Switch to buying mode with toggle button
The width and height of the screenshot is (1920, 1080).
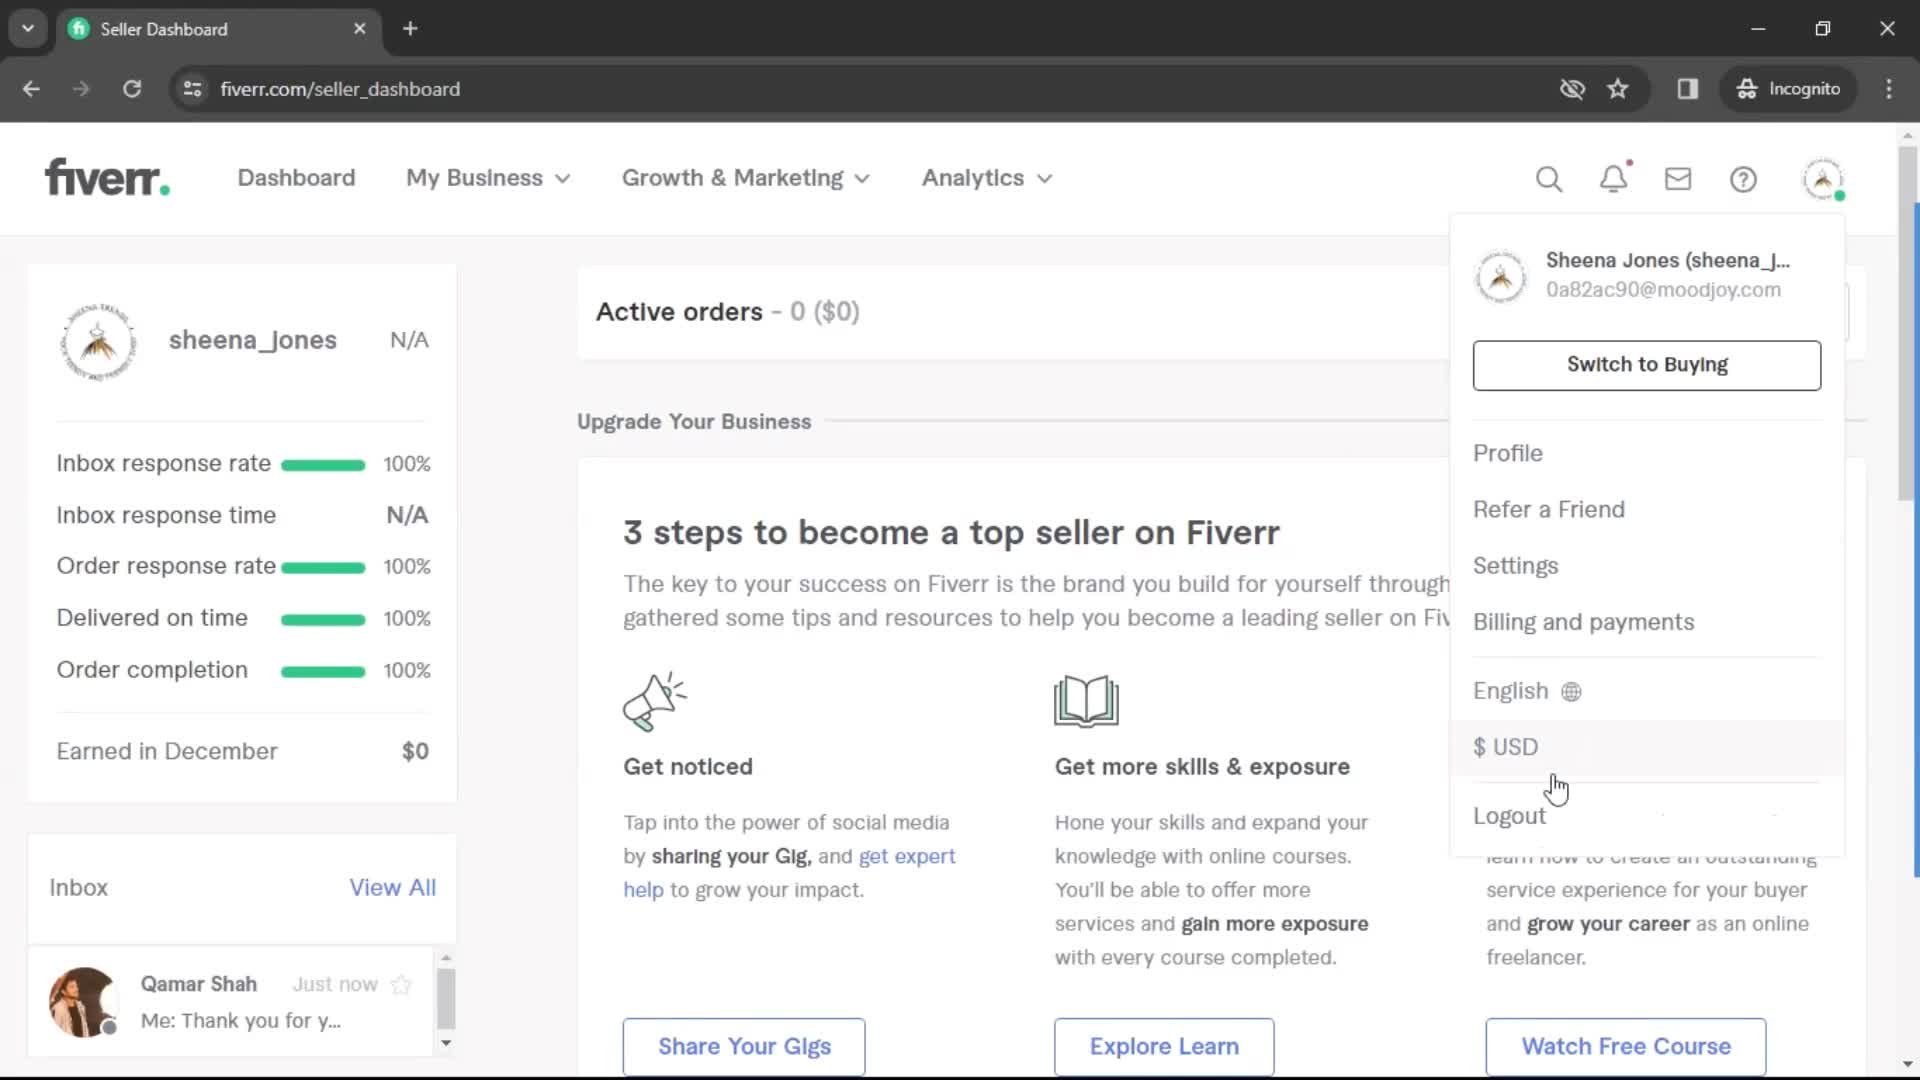1647,364
